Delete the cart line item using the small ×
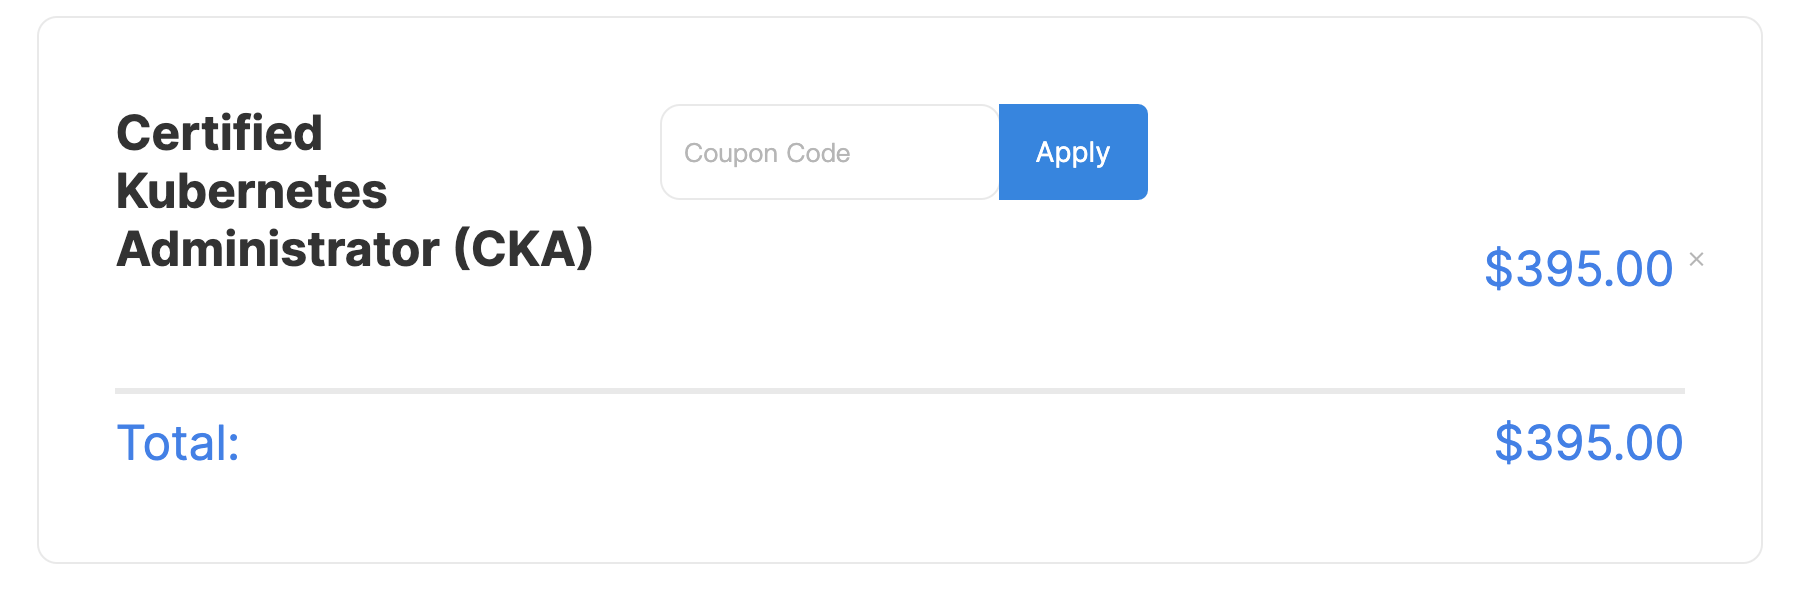Viewport: 1798px width, 610px height. coord(1696,259)
